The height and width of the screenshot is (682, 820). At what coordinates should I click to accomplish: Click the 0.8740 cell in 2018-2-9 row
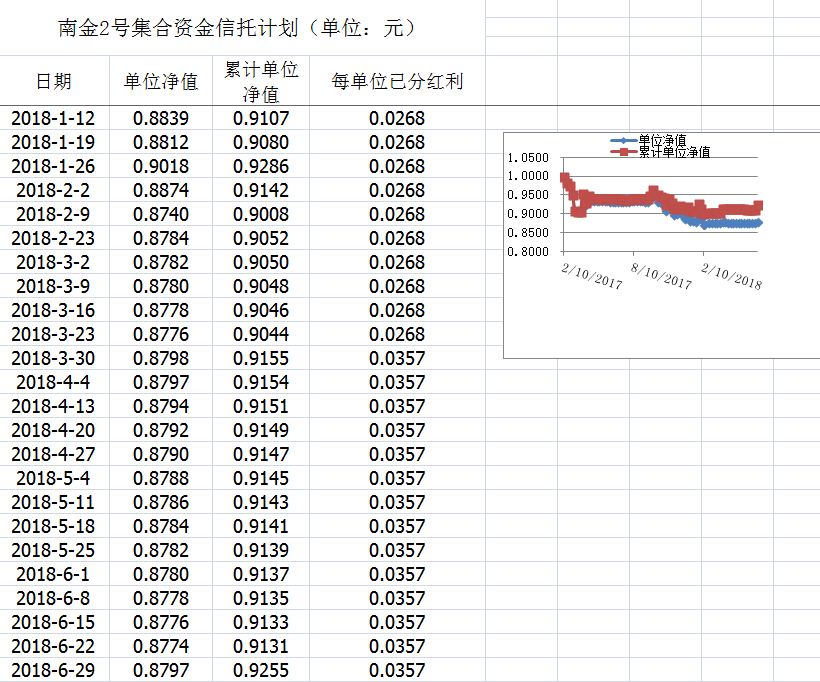click(x=160, y=214)
